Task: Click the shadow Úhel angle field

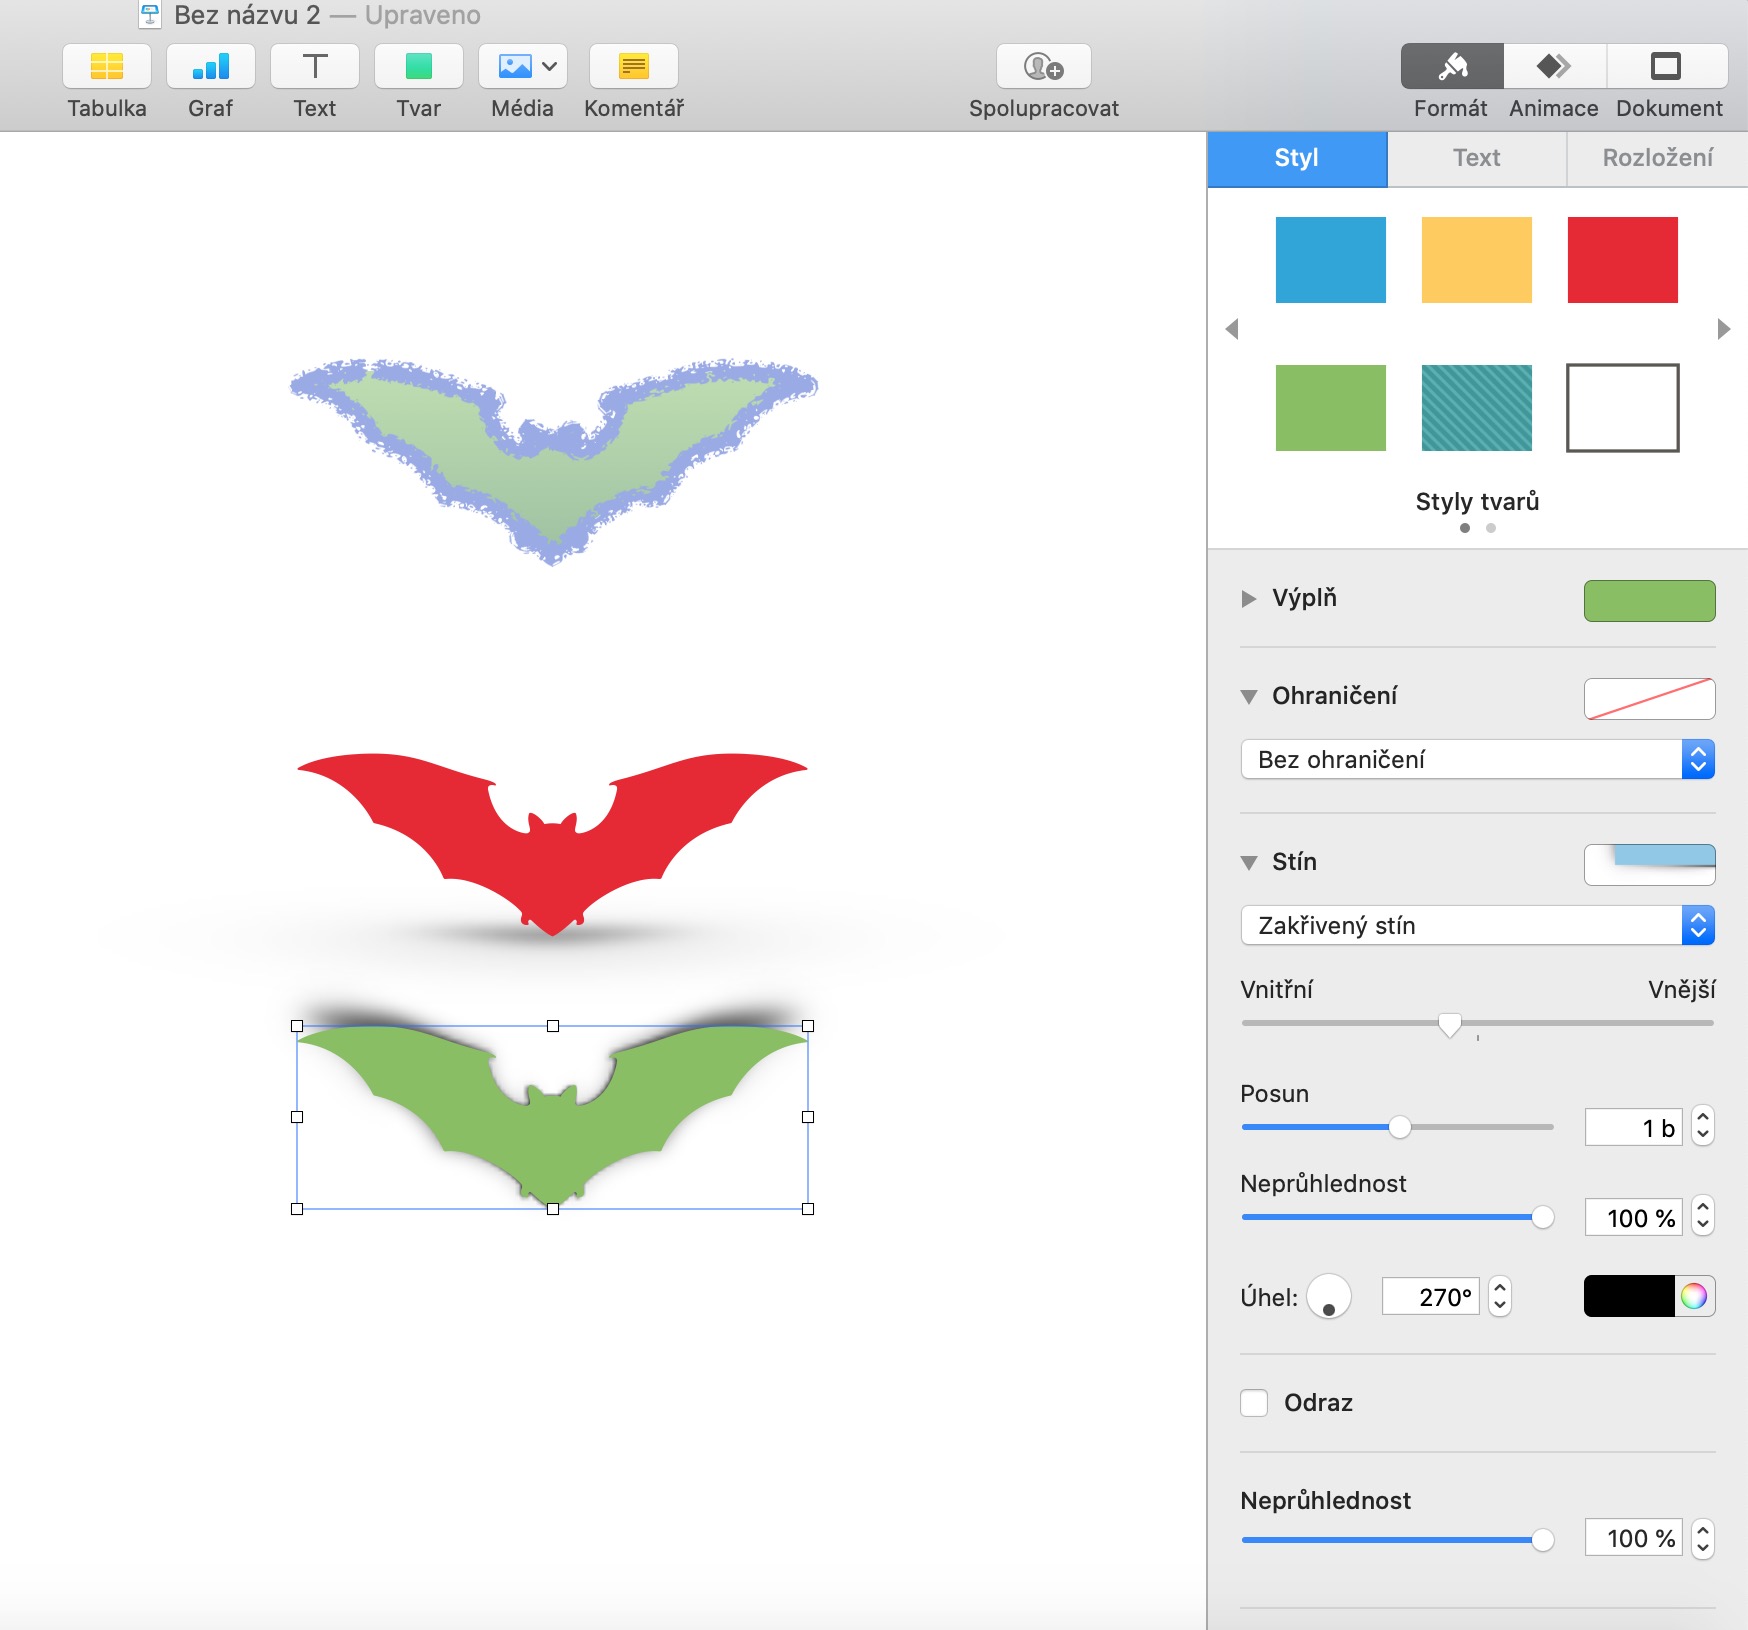Action: [1430, 1297]
